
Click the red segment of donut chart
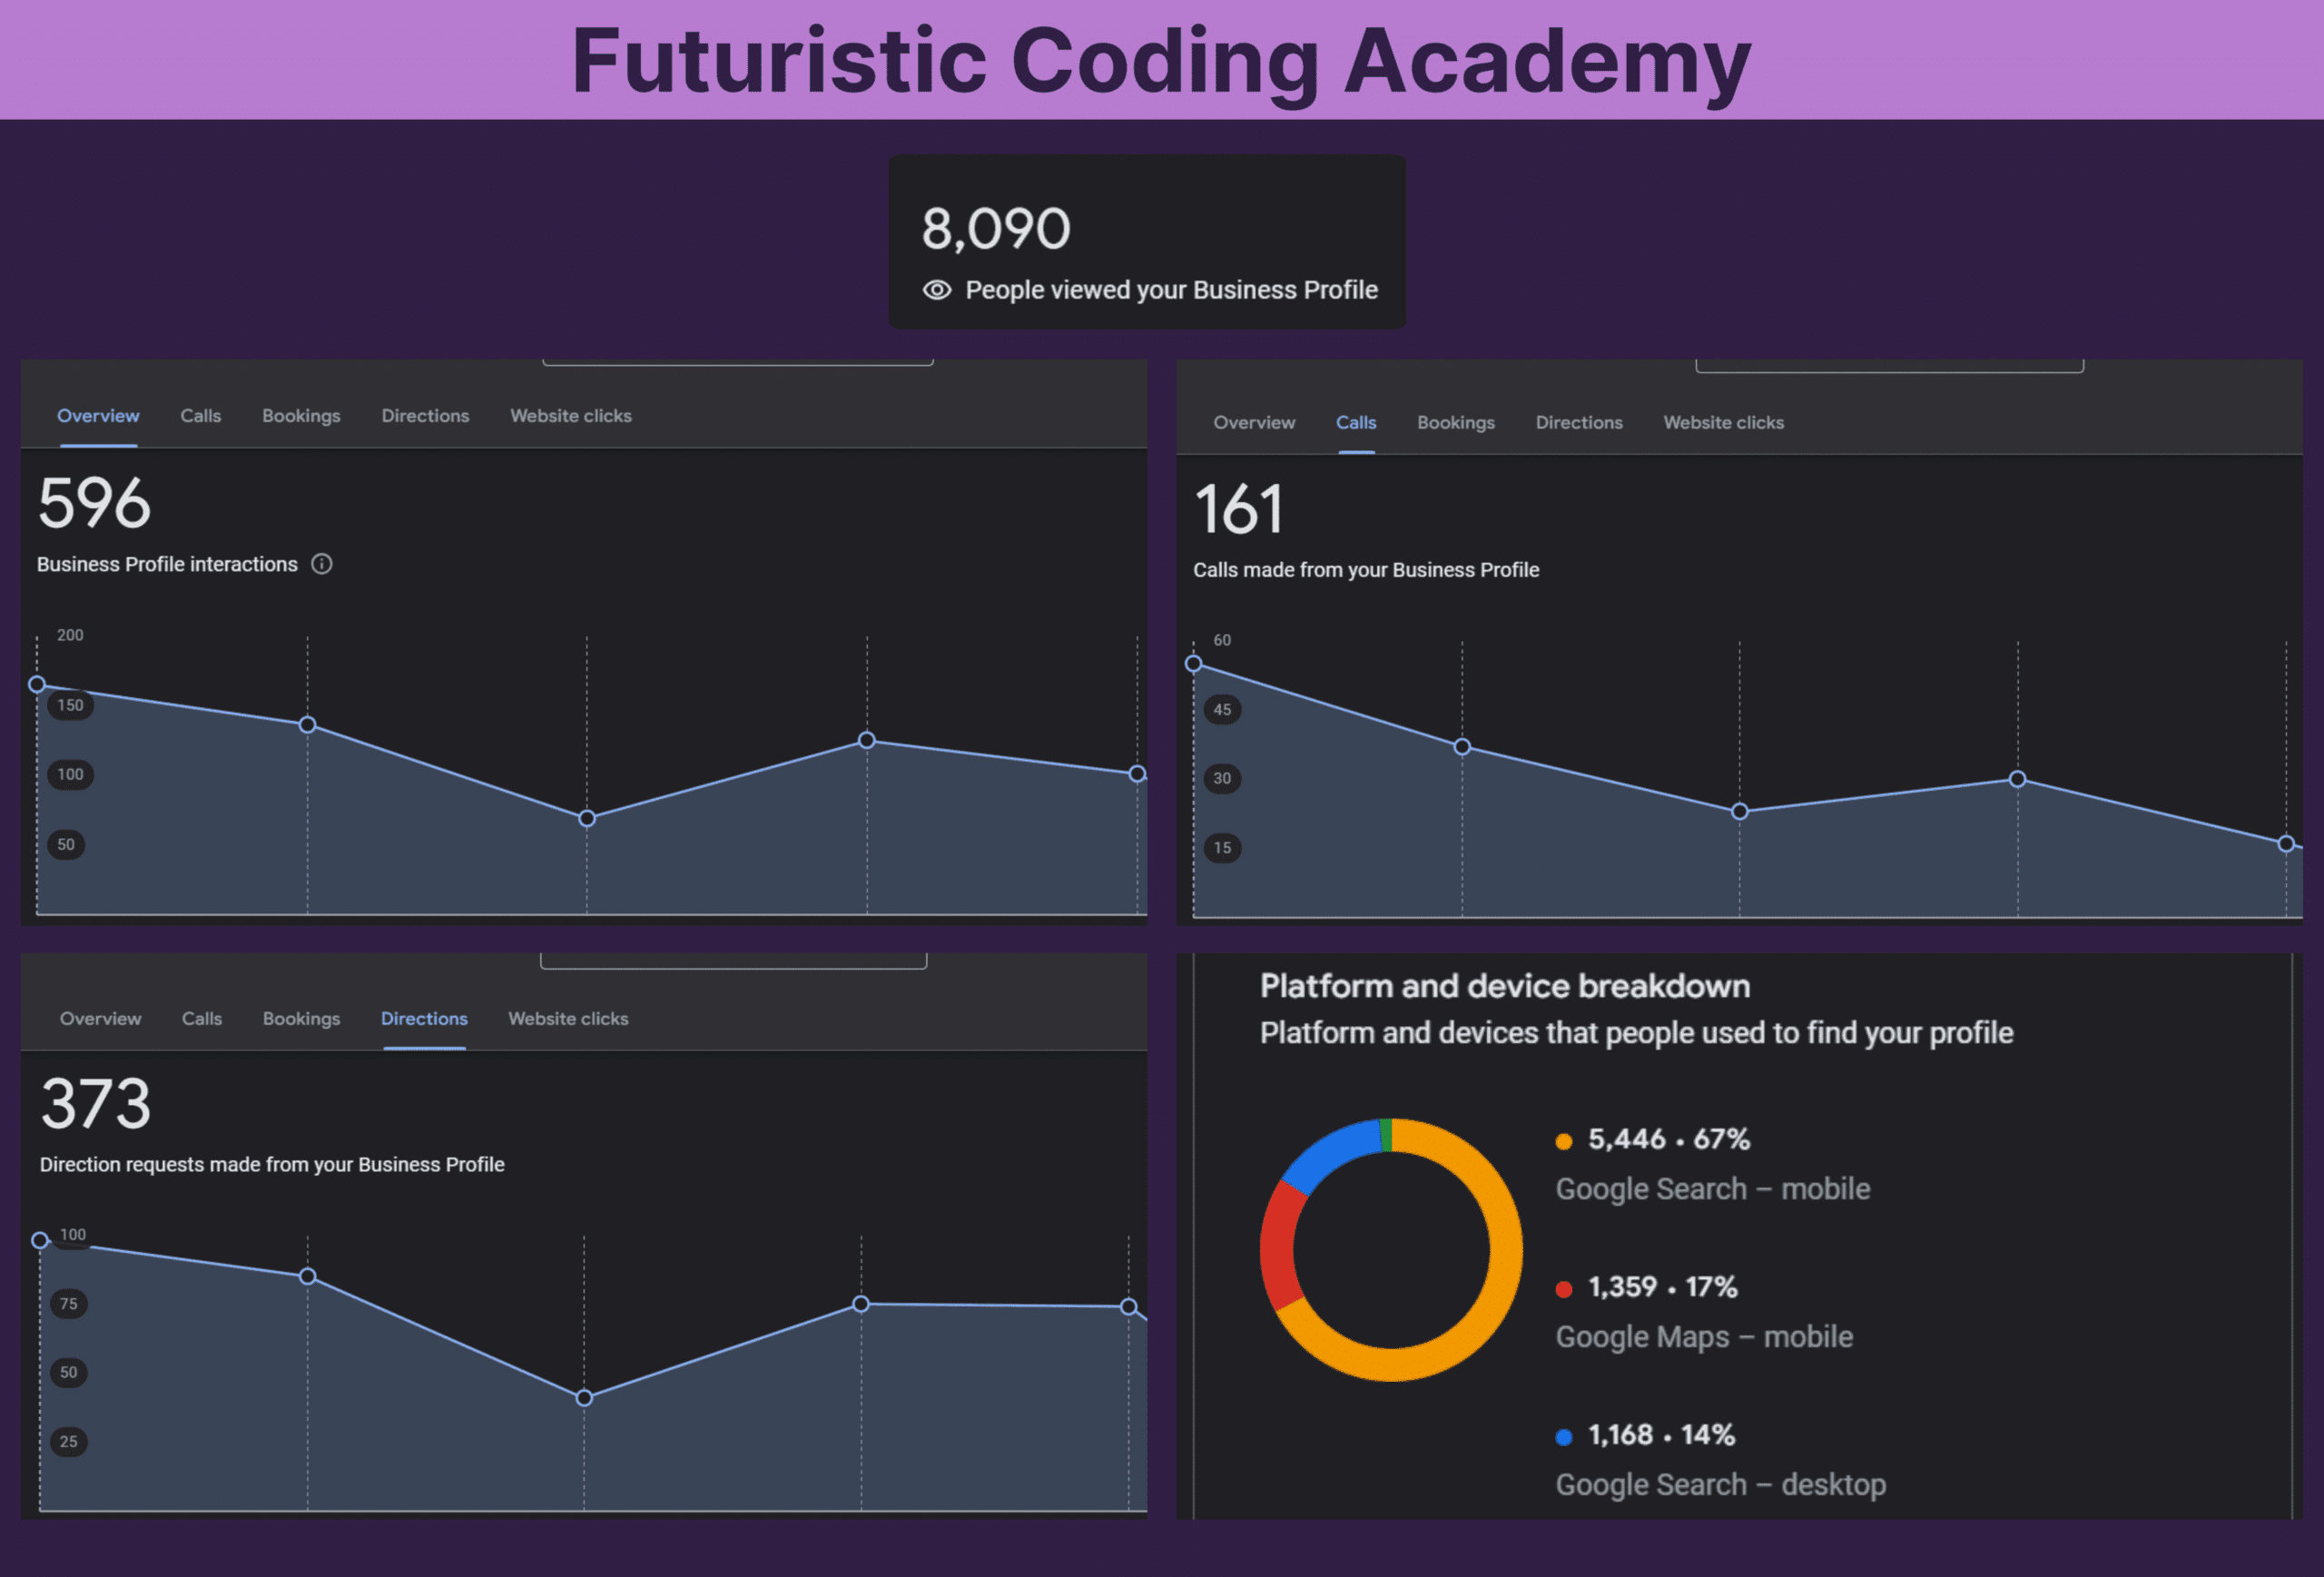pos(1279,1245)
